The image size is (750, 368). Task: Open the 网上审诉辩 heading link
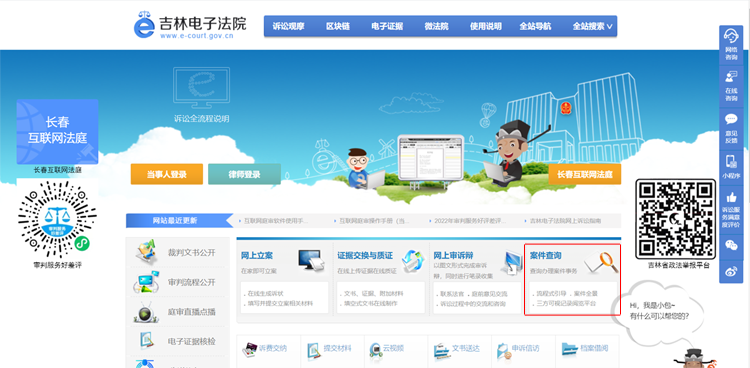click(453, 256)
